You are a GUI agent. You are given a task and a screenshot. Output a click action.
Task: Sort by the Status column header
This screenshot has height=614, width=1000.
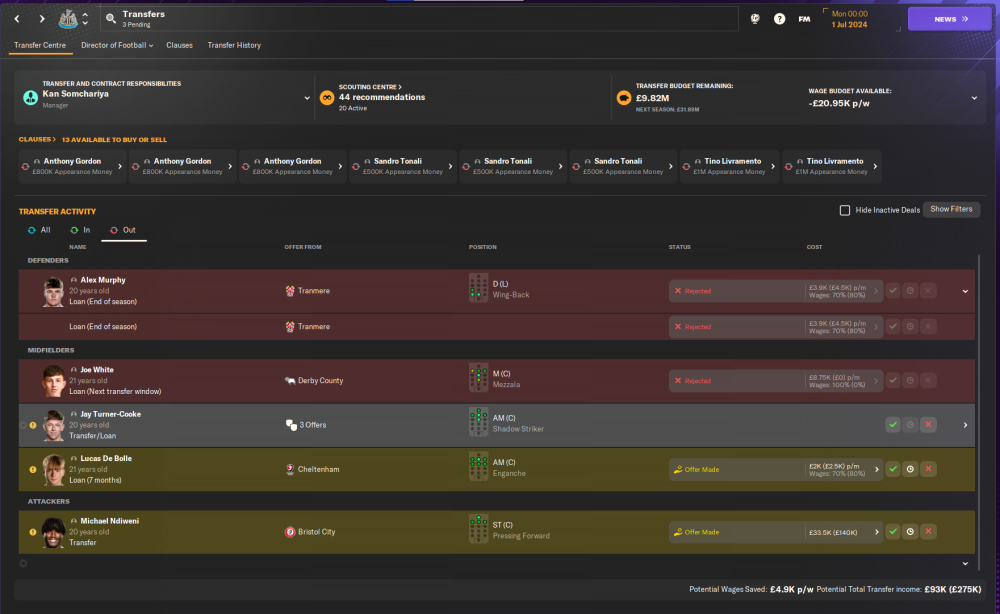pos(679,247)
